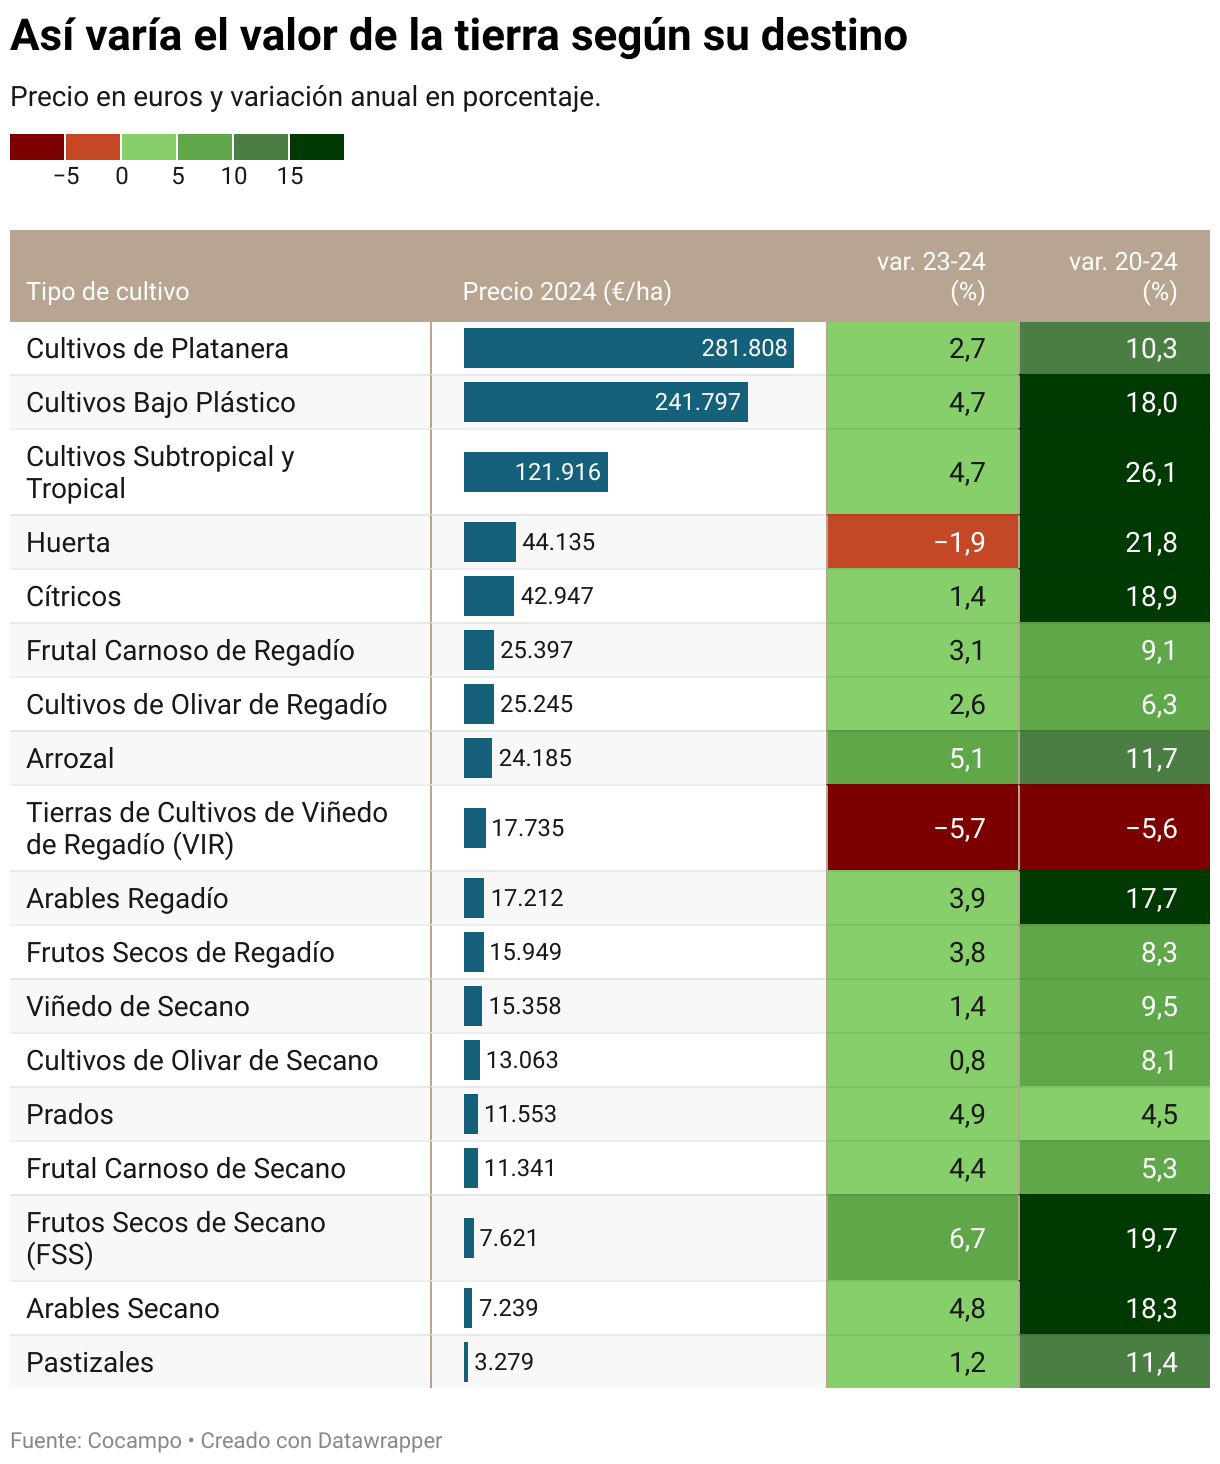
Task: Click the Huerta row label
Action: (70, 542)
